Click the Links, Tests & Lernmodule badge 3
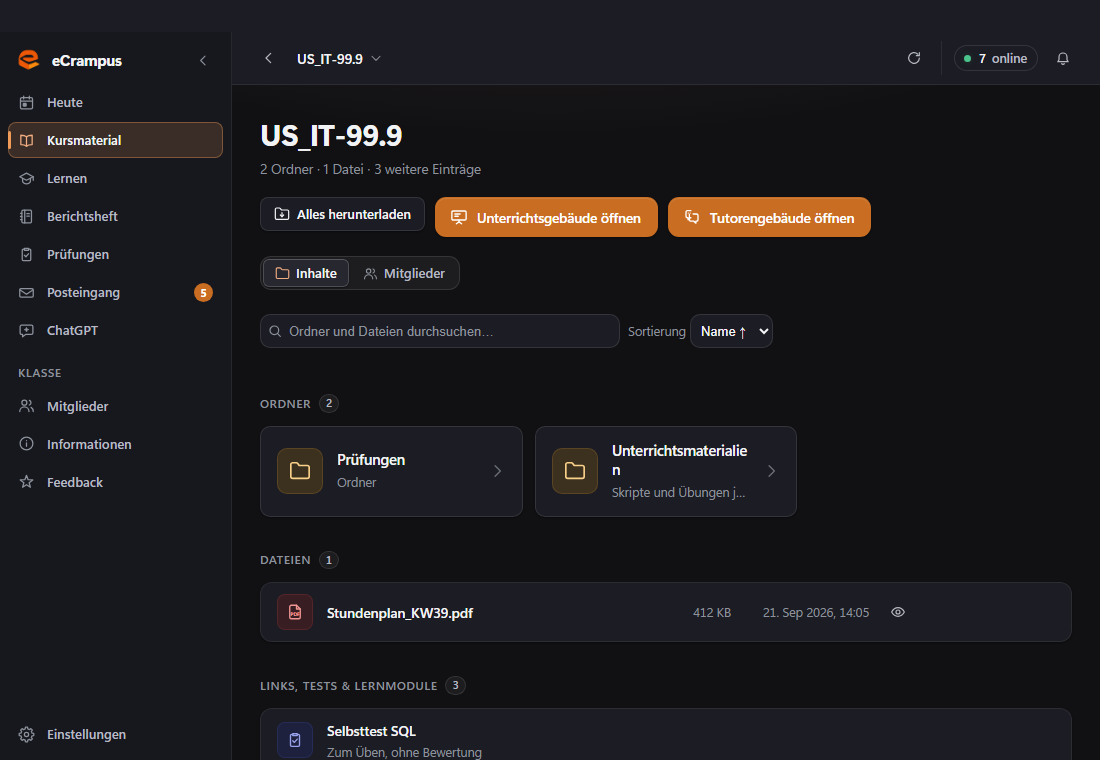The width and height of the screenshot is (1100, 760). 455,686
